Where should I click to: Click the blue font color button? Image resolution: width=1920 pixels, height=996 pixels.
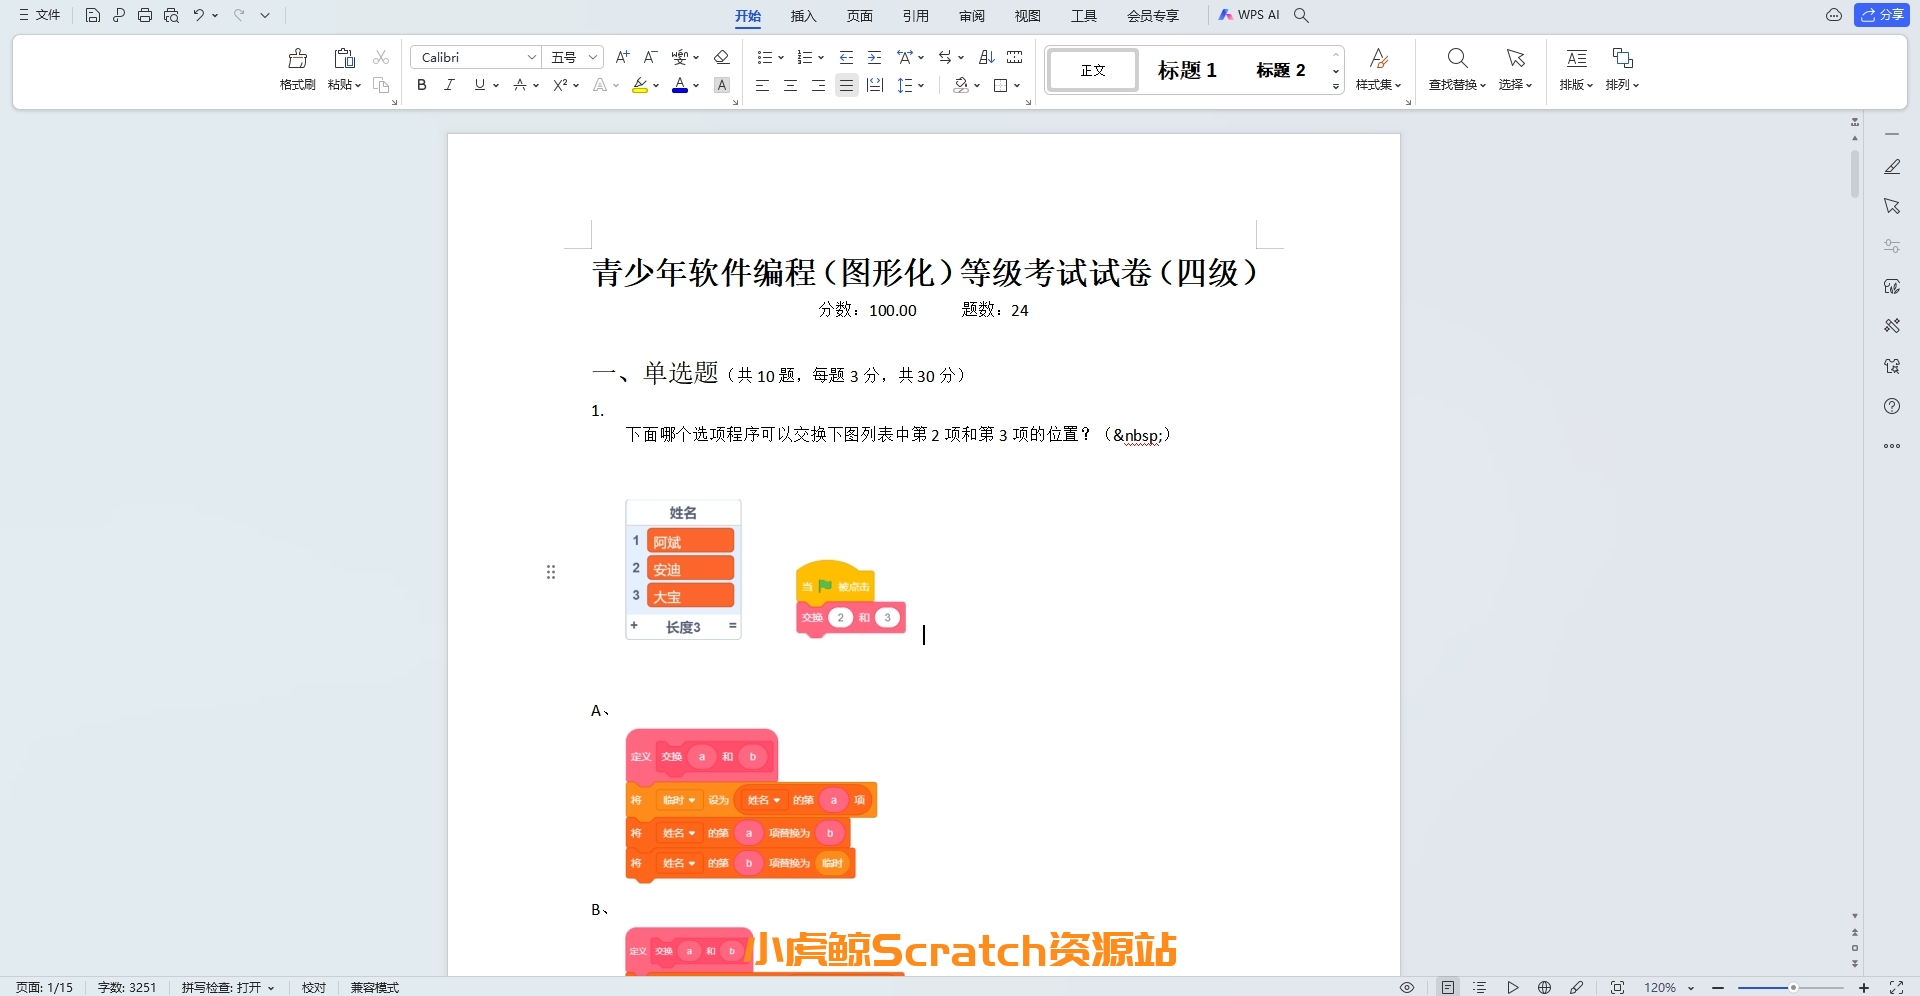(680, 85)
